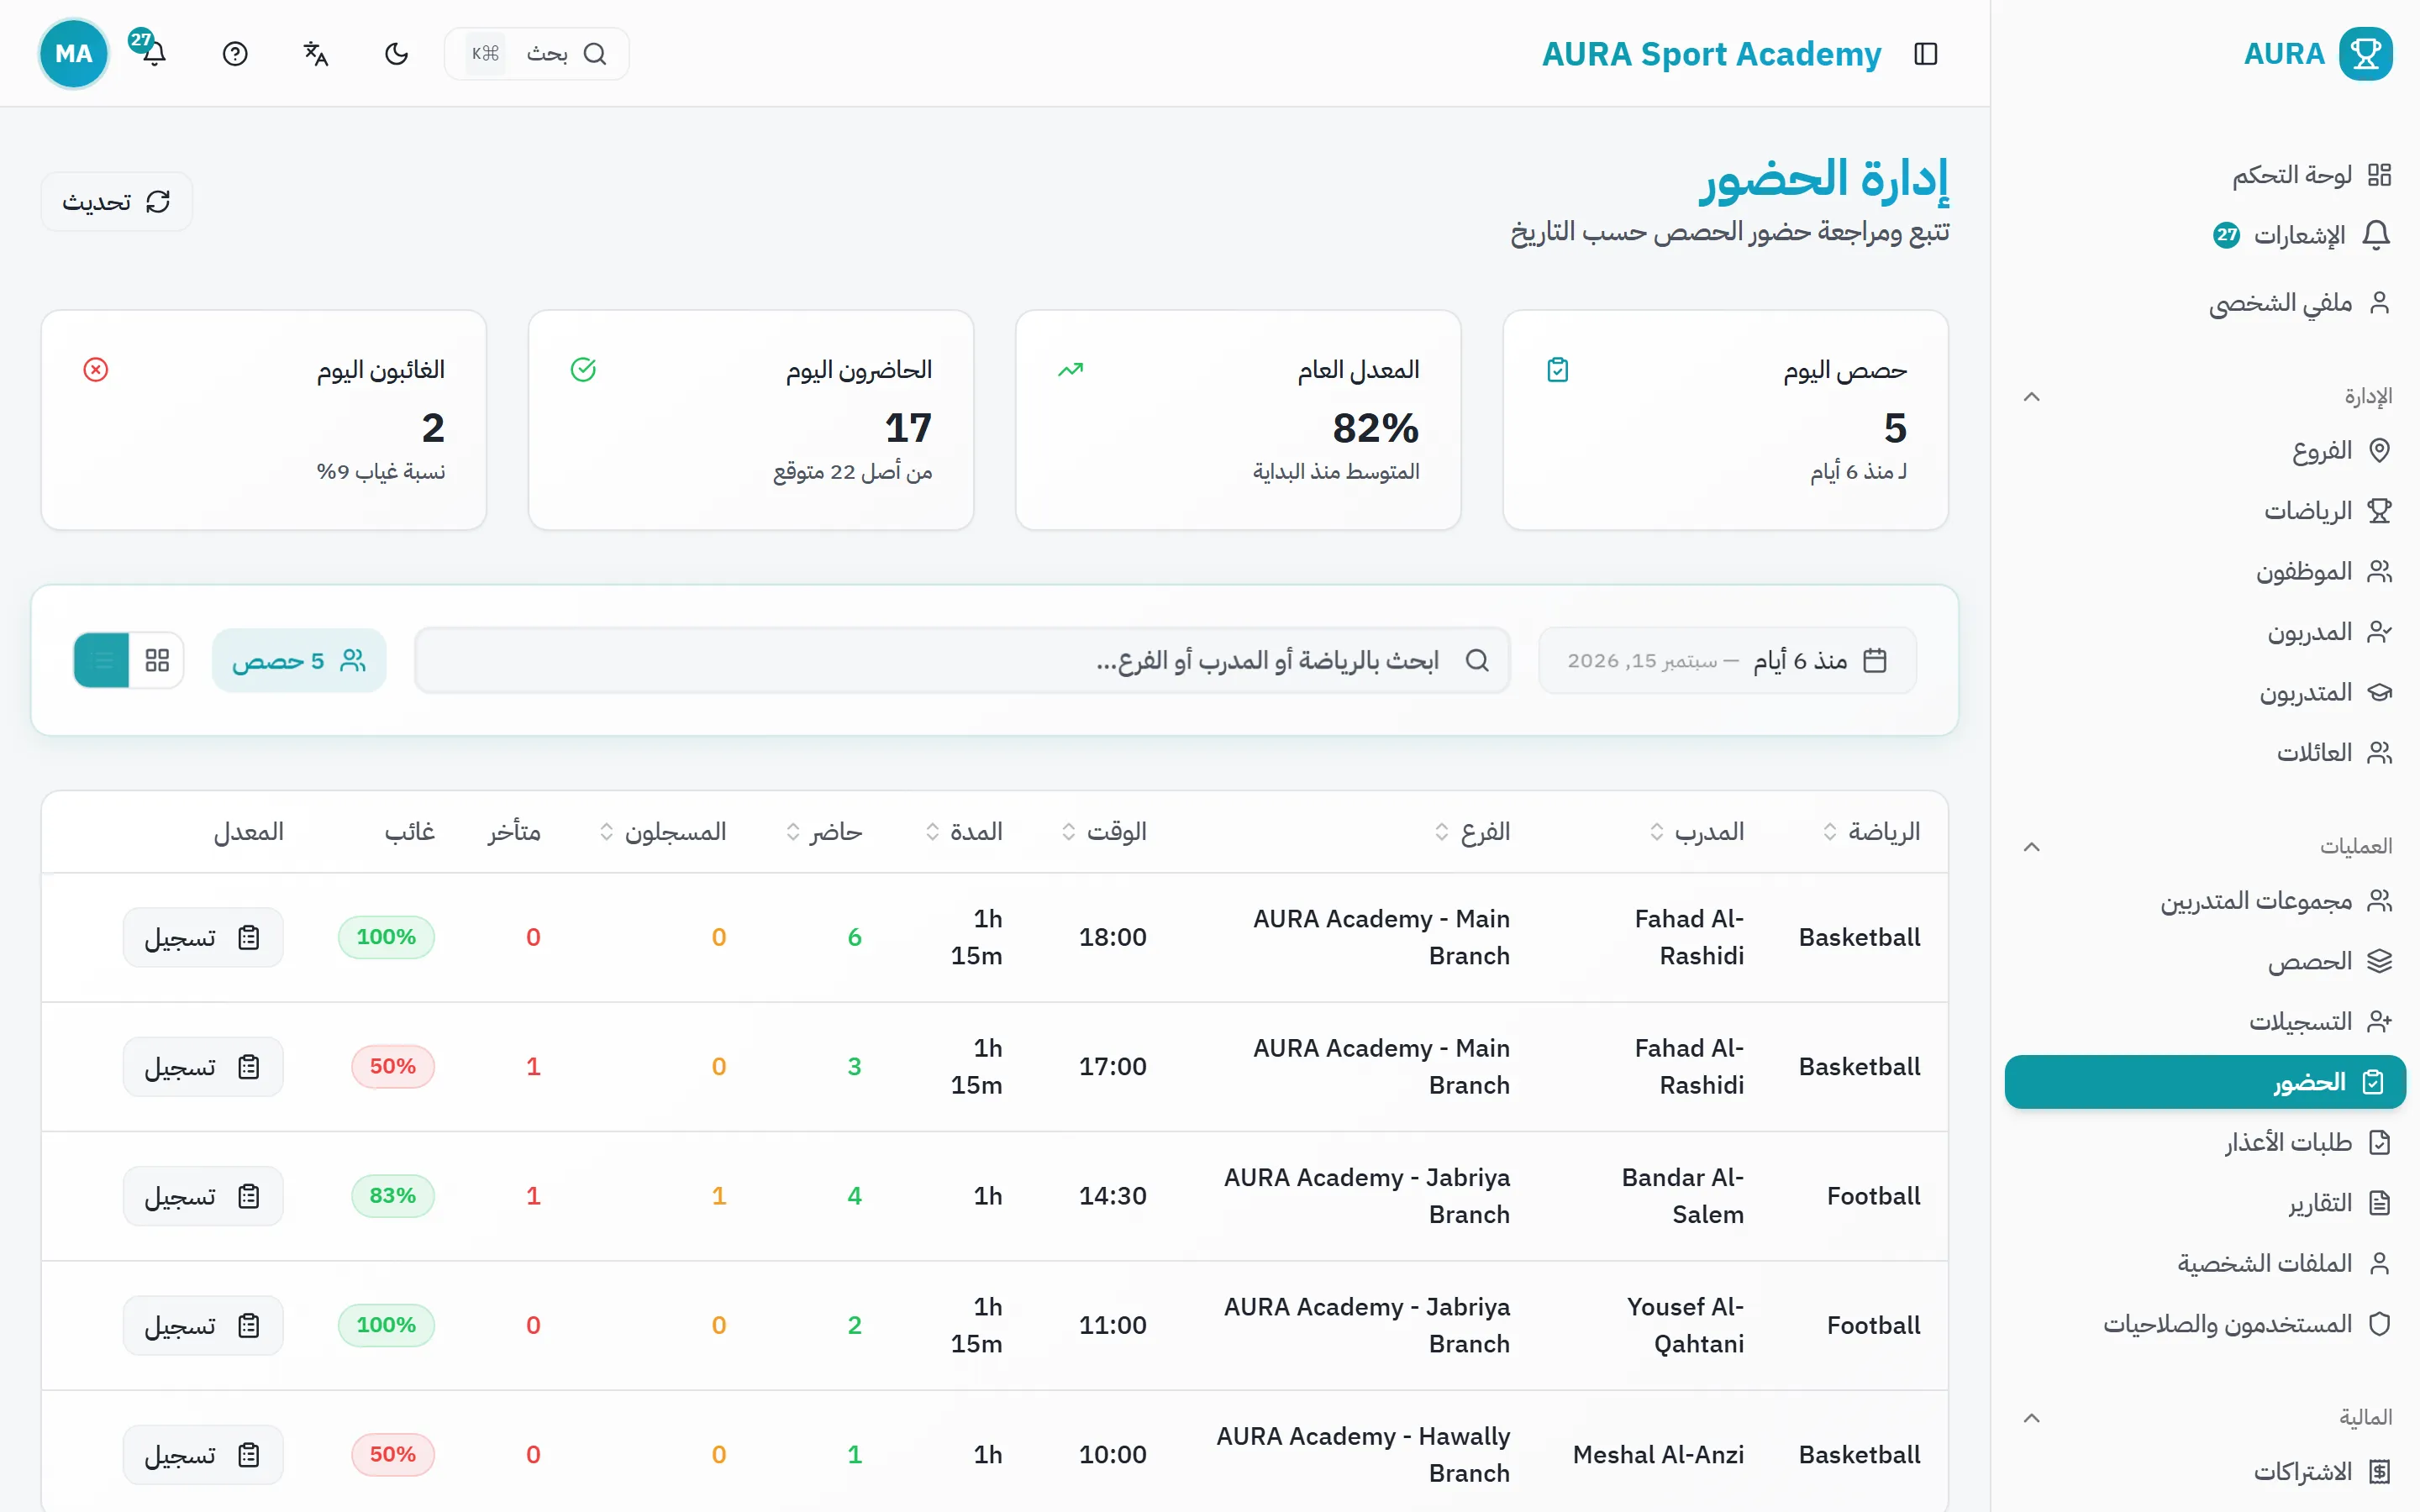Click تسجيل for the 14:30 Football session
Viewport: 2420px width, 1512px height.
[203, 1196]
